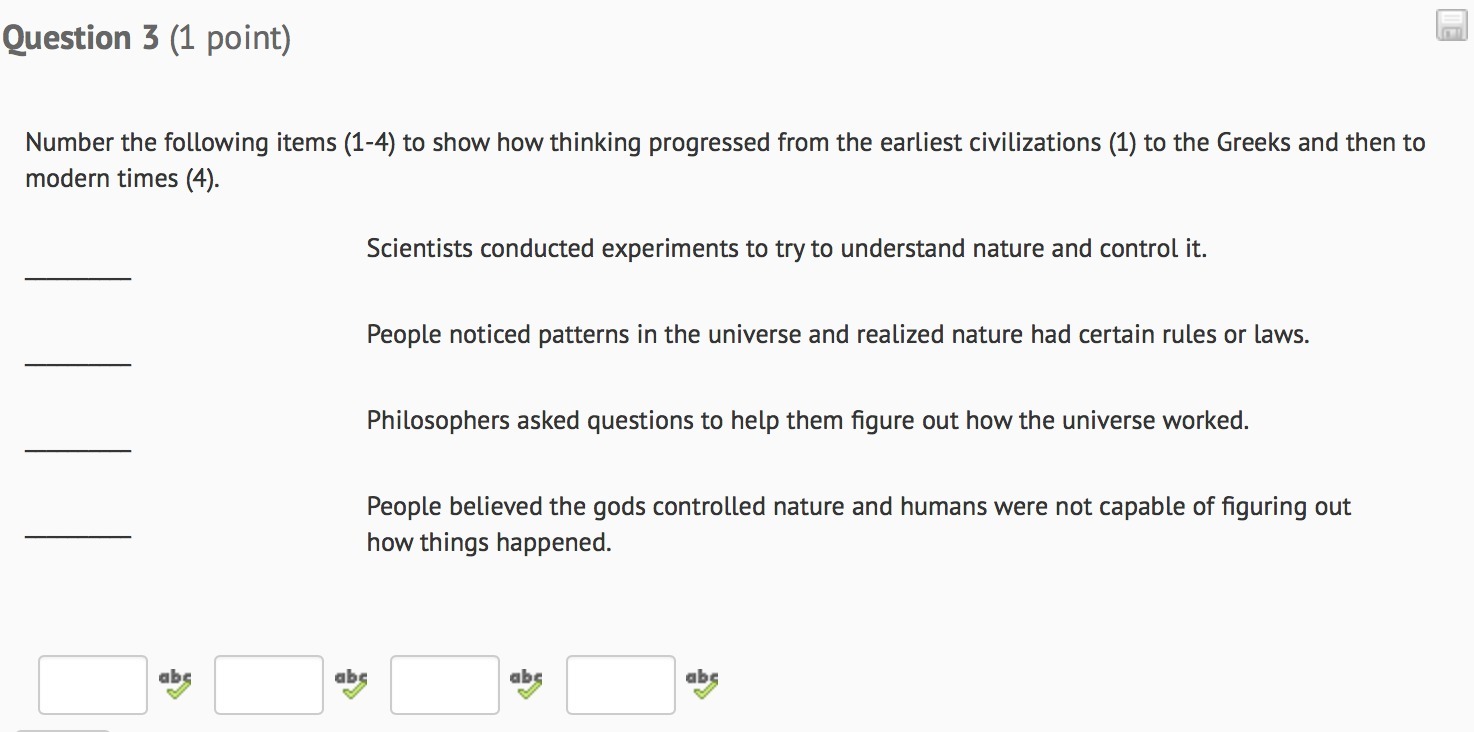The image size is (1474, 732).
Task: Run spell check beside first answer box
Action: 175,683
